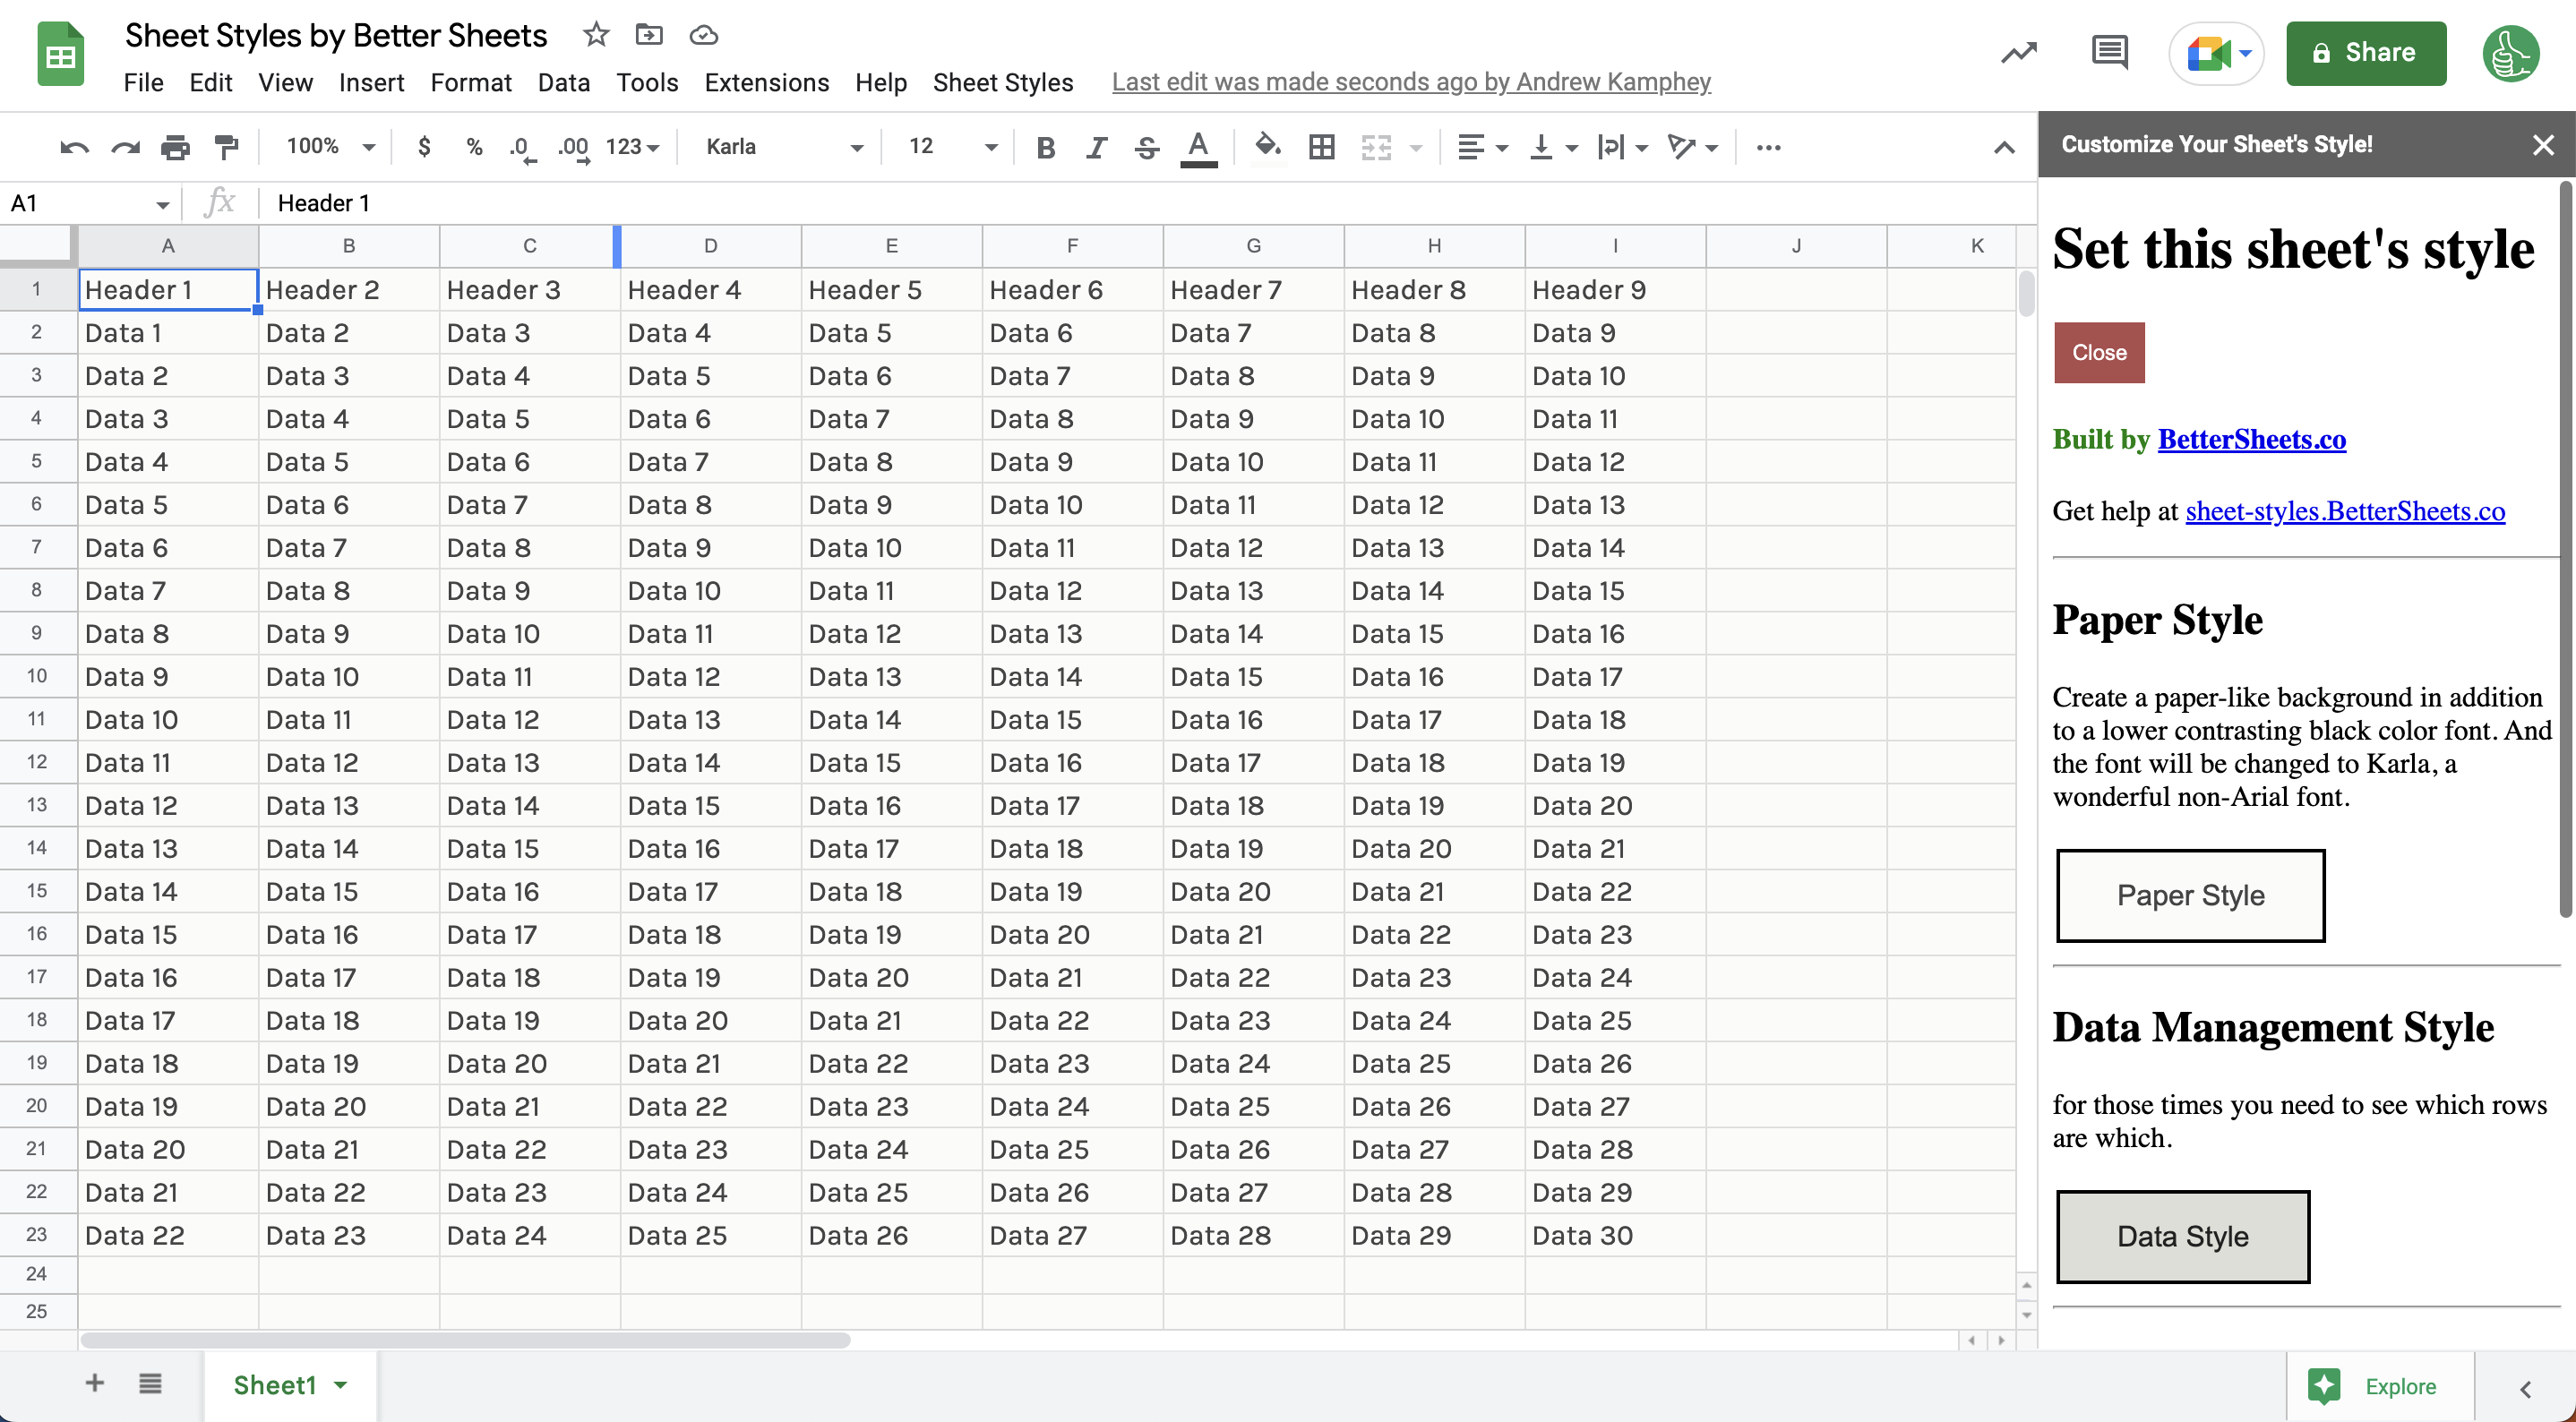Image resolution: width=2576 pixels, height=1422 pixels.
Task: Open the borders grid icon
Action: click(1322, 148)
